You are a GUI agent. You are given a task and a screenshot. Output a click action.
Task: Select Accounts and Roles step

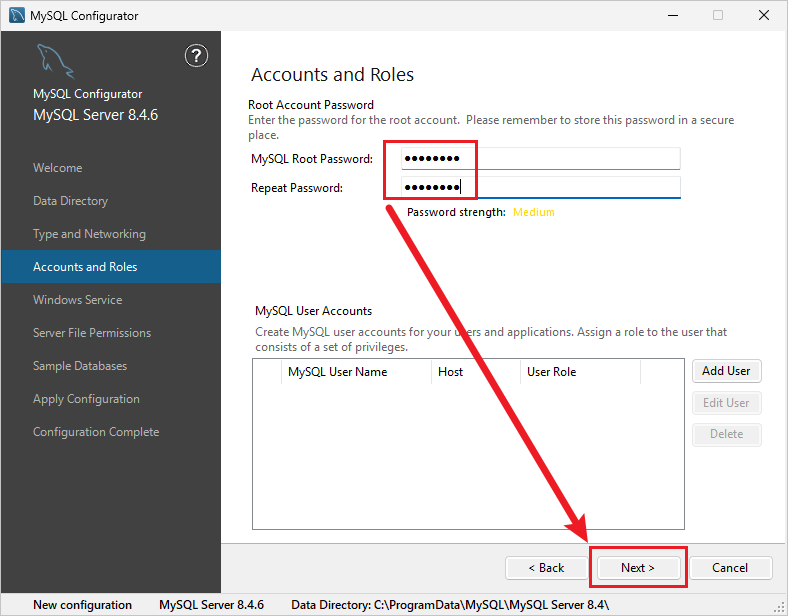point(111,267)
